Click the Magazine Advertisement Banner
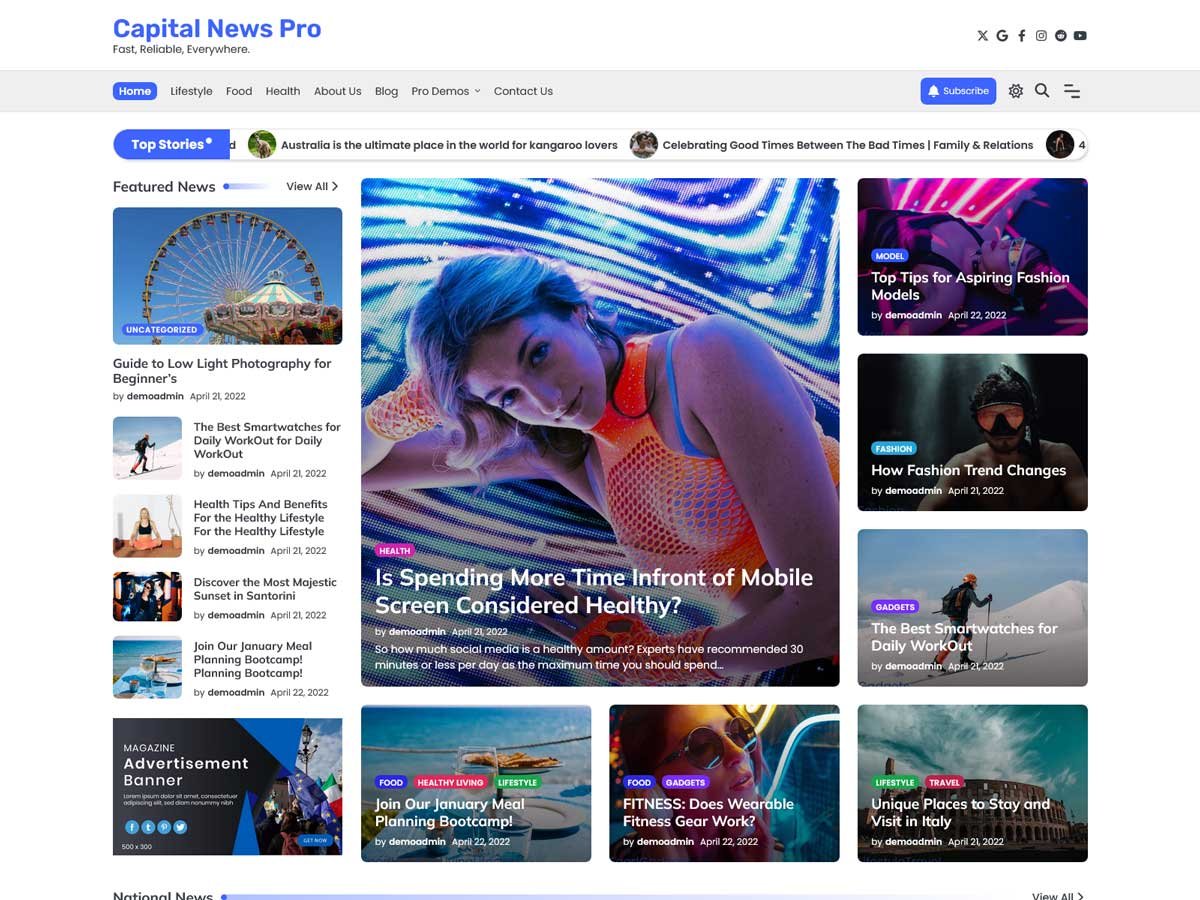 point(227,786)
